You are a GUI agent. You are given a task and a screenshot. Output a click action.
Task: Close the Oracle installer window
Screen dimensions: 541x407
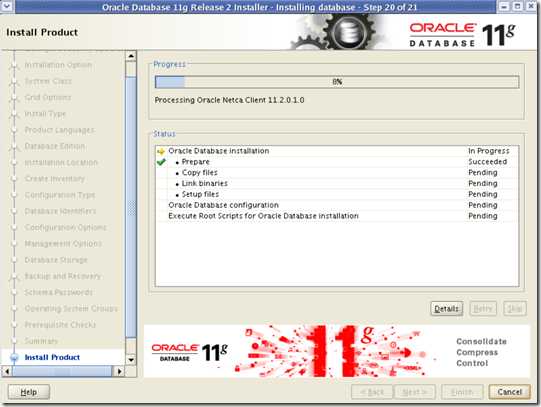coord(531,6)
